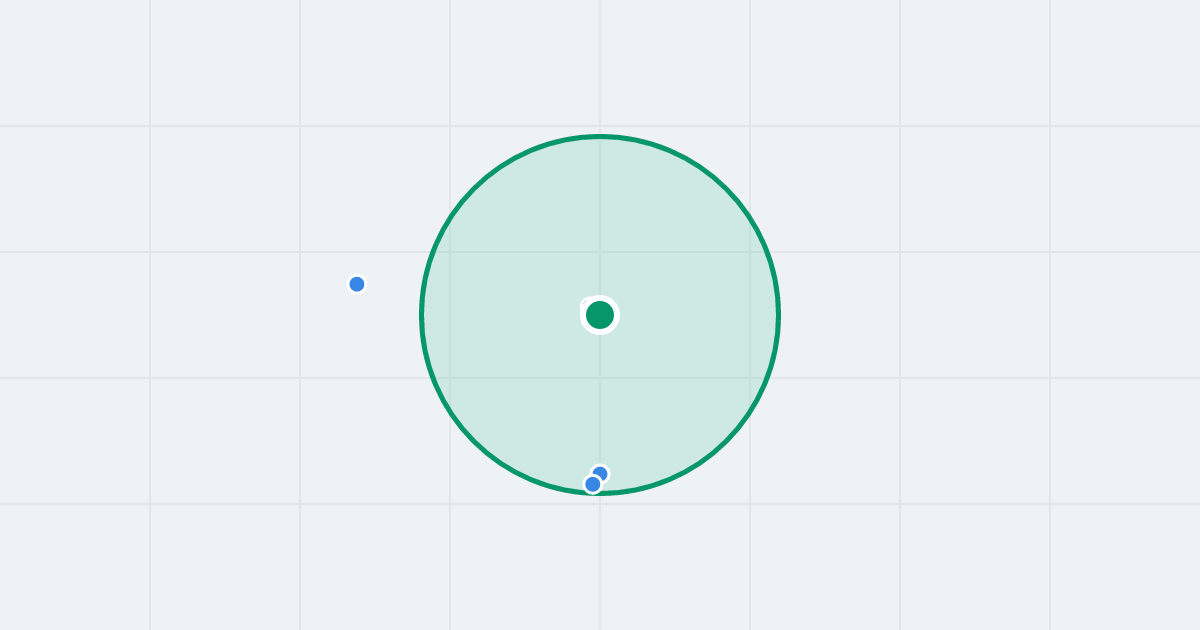Select the lone blue dot outside the circle
The width and height of the screenshot is (1200, 630).
pos(357,284)
